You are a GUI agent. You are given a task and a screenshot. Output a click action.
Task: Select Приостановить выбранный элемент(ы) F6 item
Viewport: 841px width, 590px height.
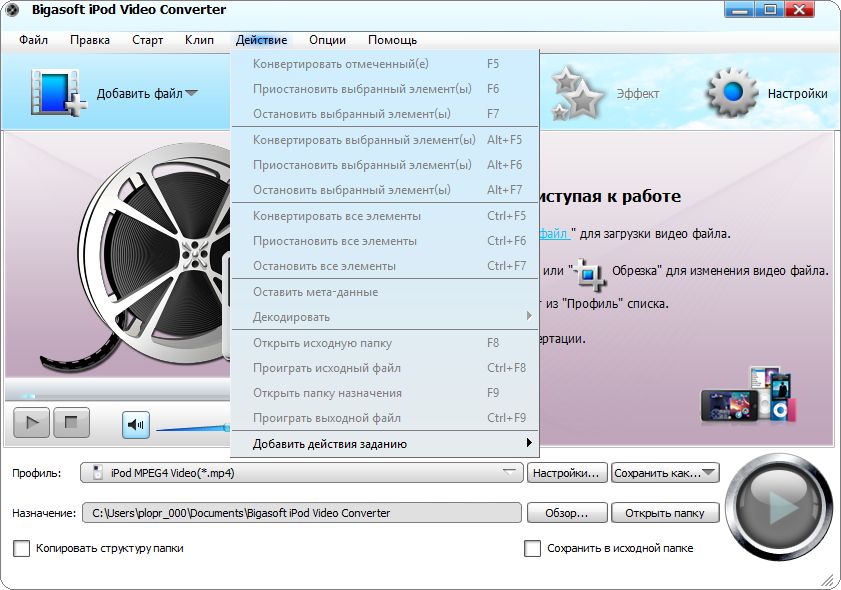coord(385,88)
